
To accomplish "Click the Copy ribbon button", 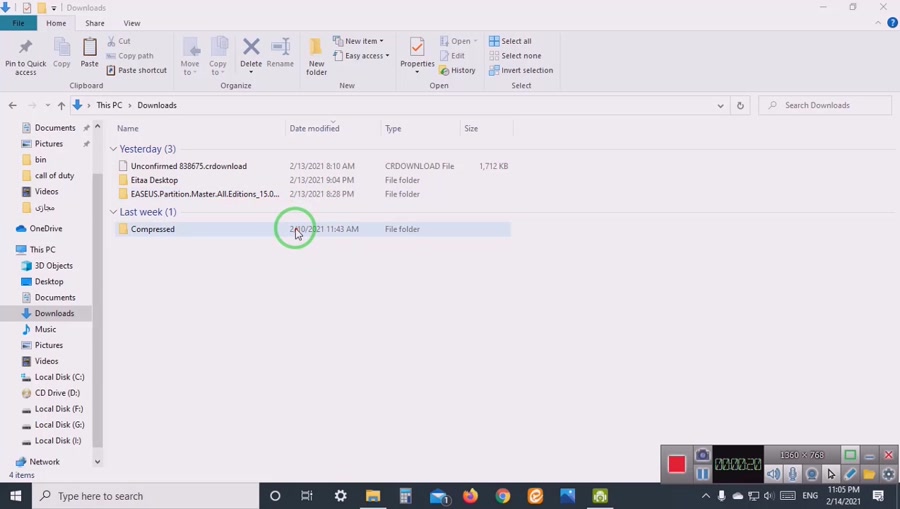I will pyautogui.click(x=61, y=53).
